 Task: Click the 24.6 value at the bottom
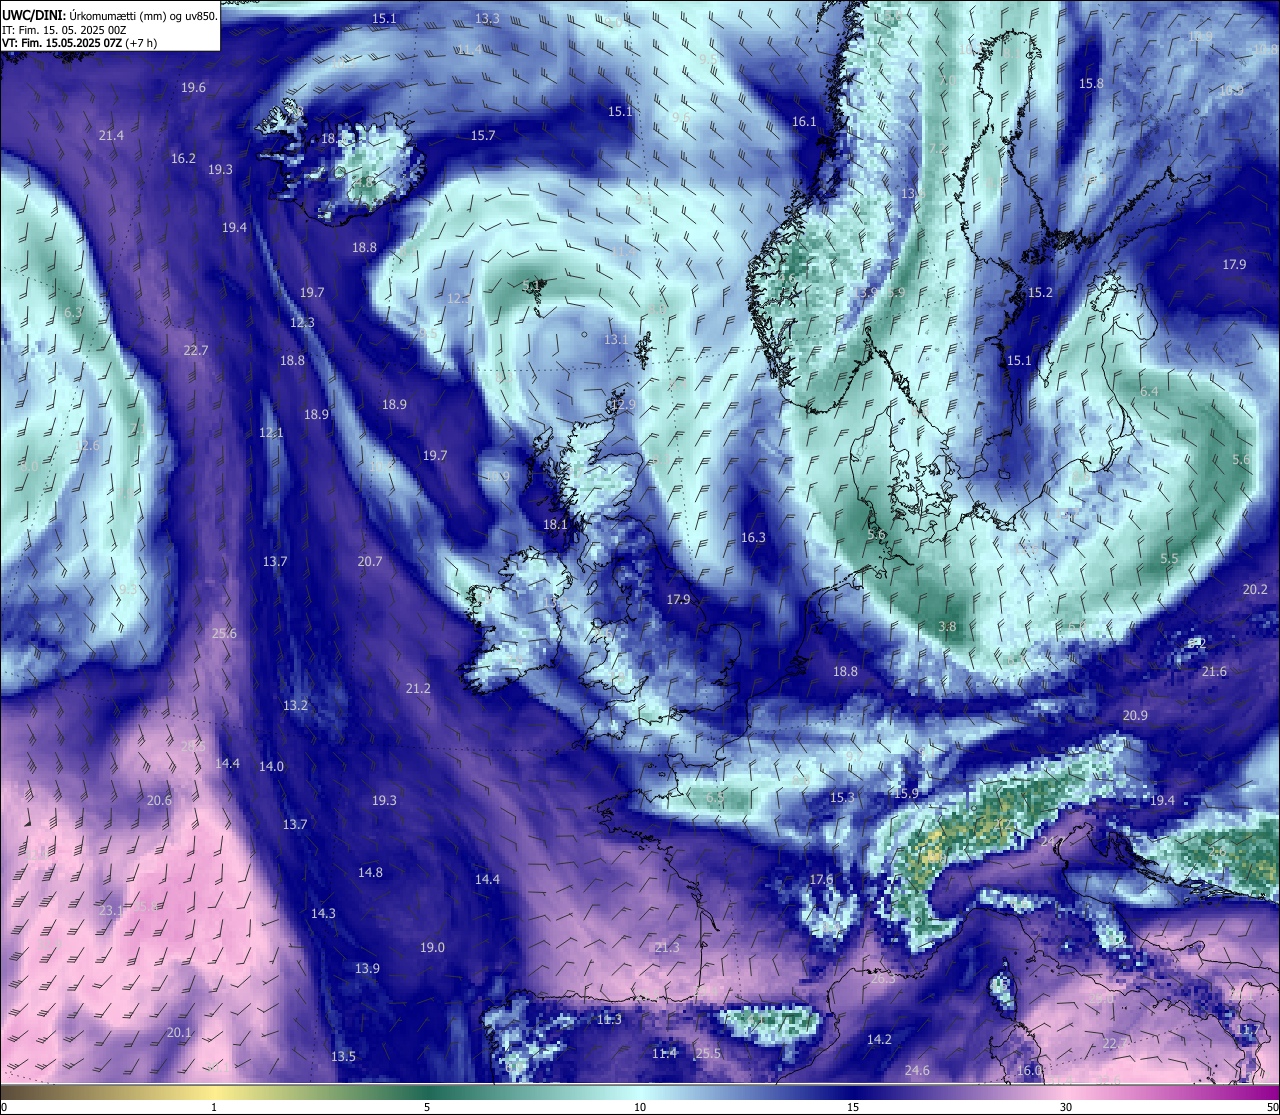pyautogui.click(x=917, y=1071)
